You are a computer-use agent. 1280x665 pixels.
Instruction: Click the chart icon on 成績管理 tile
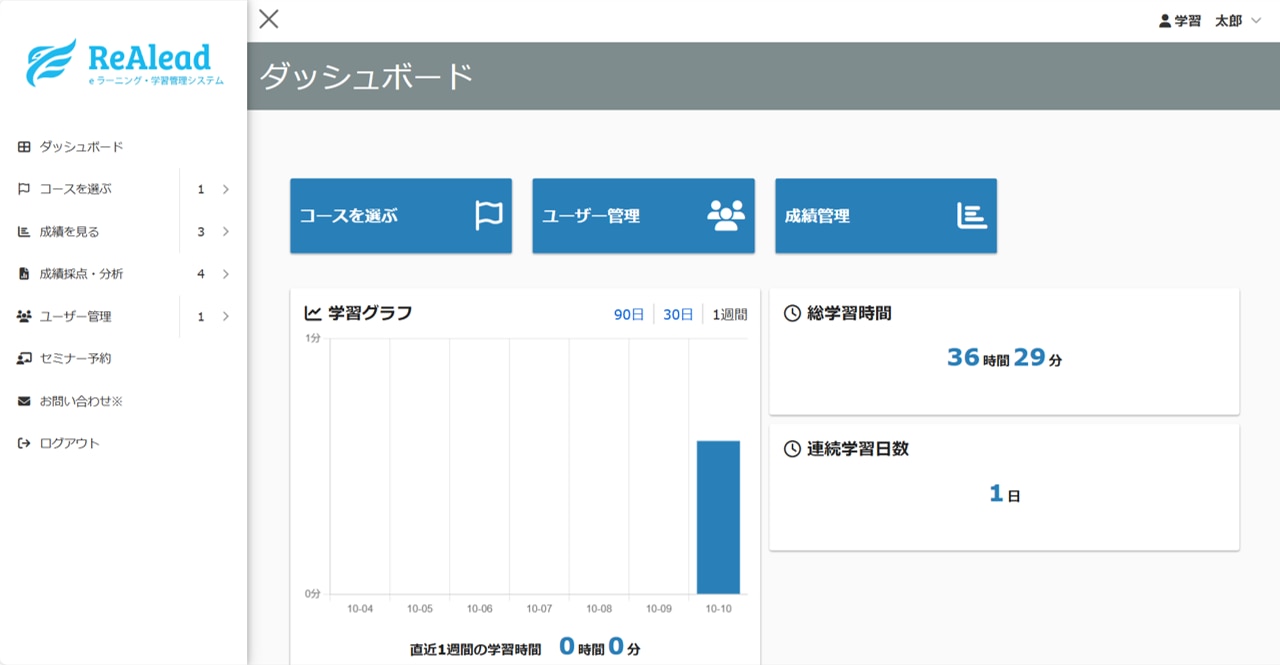(971, 216)
